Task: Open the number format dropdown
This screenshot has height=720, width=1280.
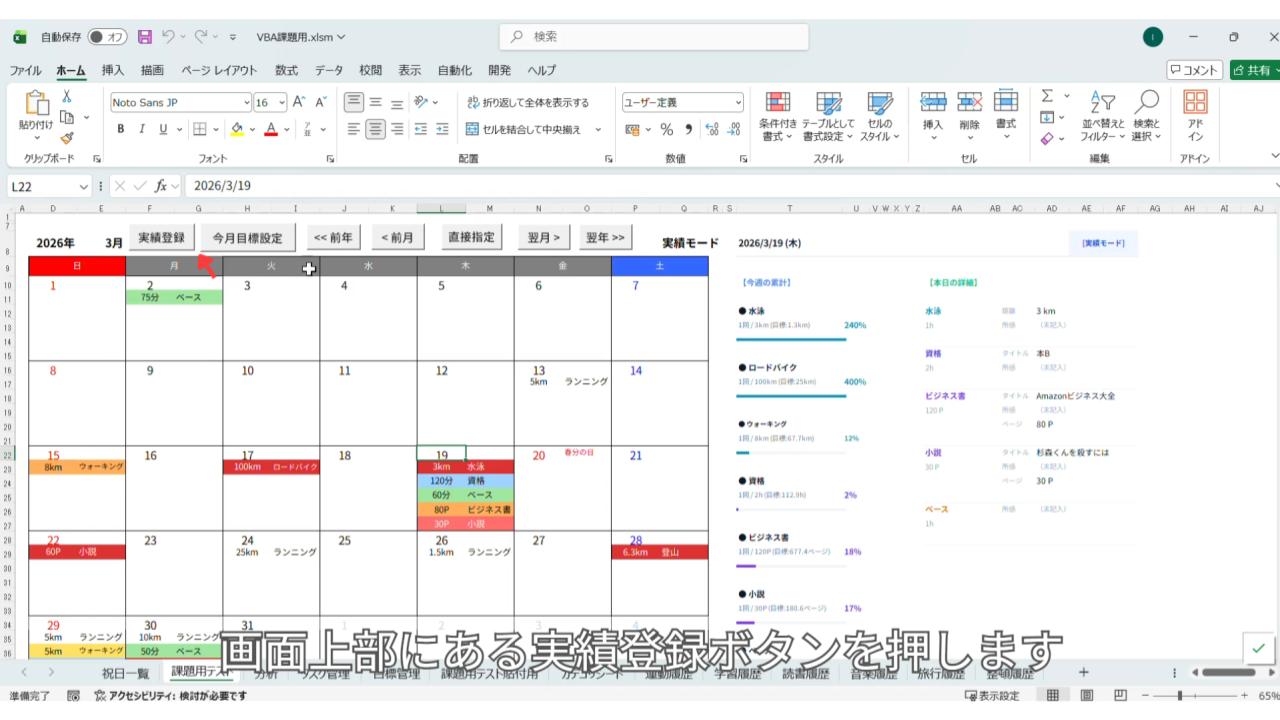Action: (738, 102)
